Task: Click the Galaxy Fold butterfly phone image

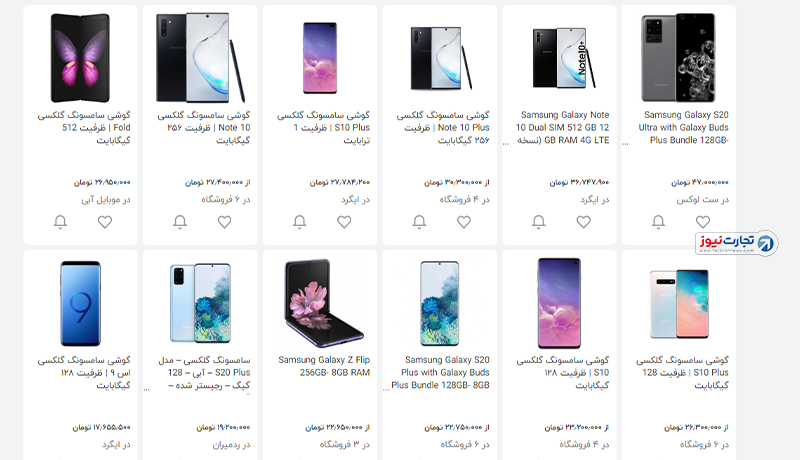Action: (x=81, y=58)
